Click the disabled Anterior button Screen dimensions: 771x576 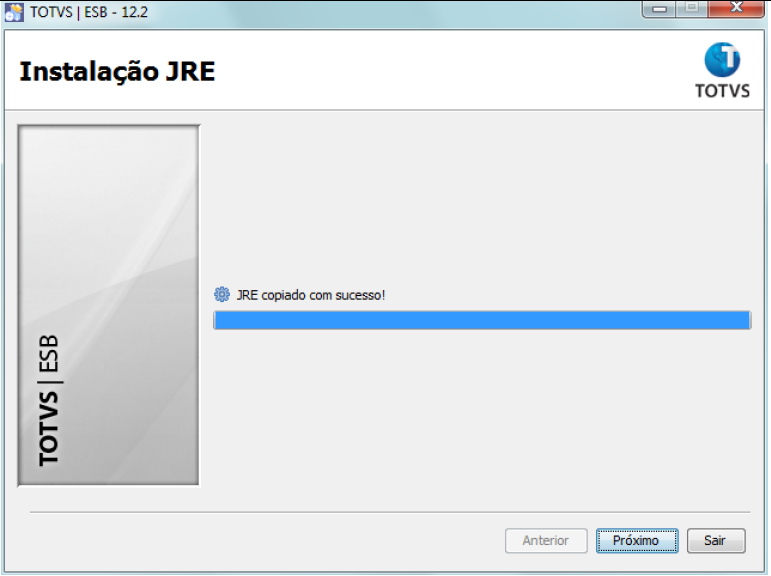[x=546, y=541]
